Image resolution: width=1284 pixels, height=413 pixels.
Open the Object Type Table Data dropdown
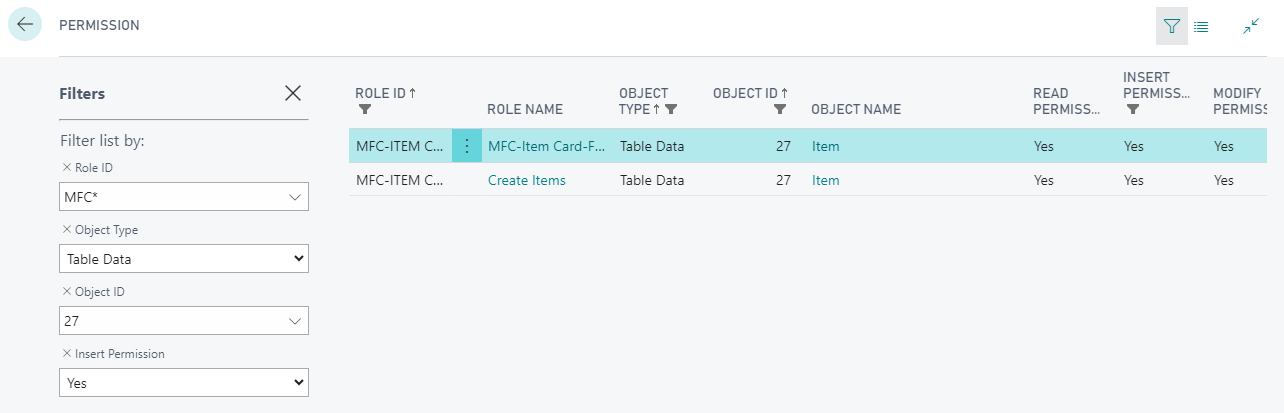coord(184,259)
